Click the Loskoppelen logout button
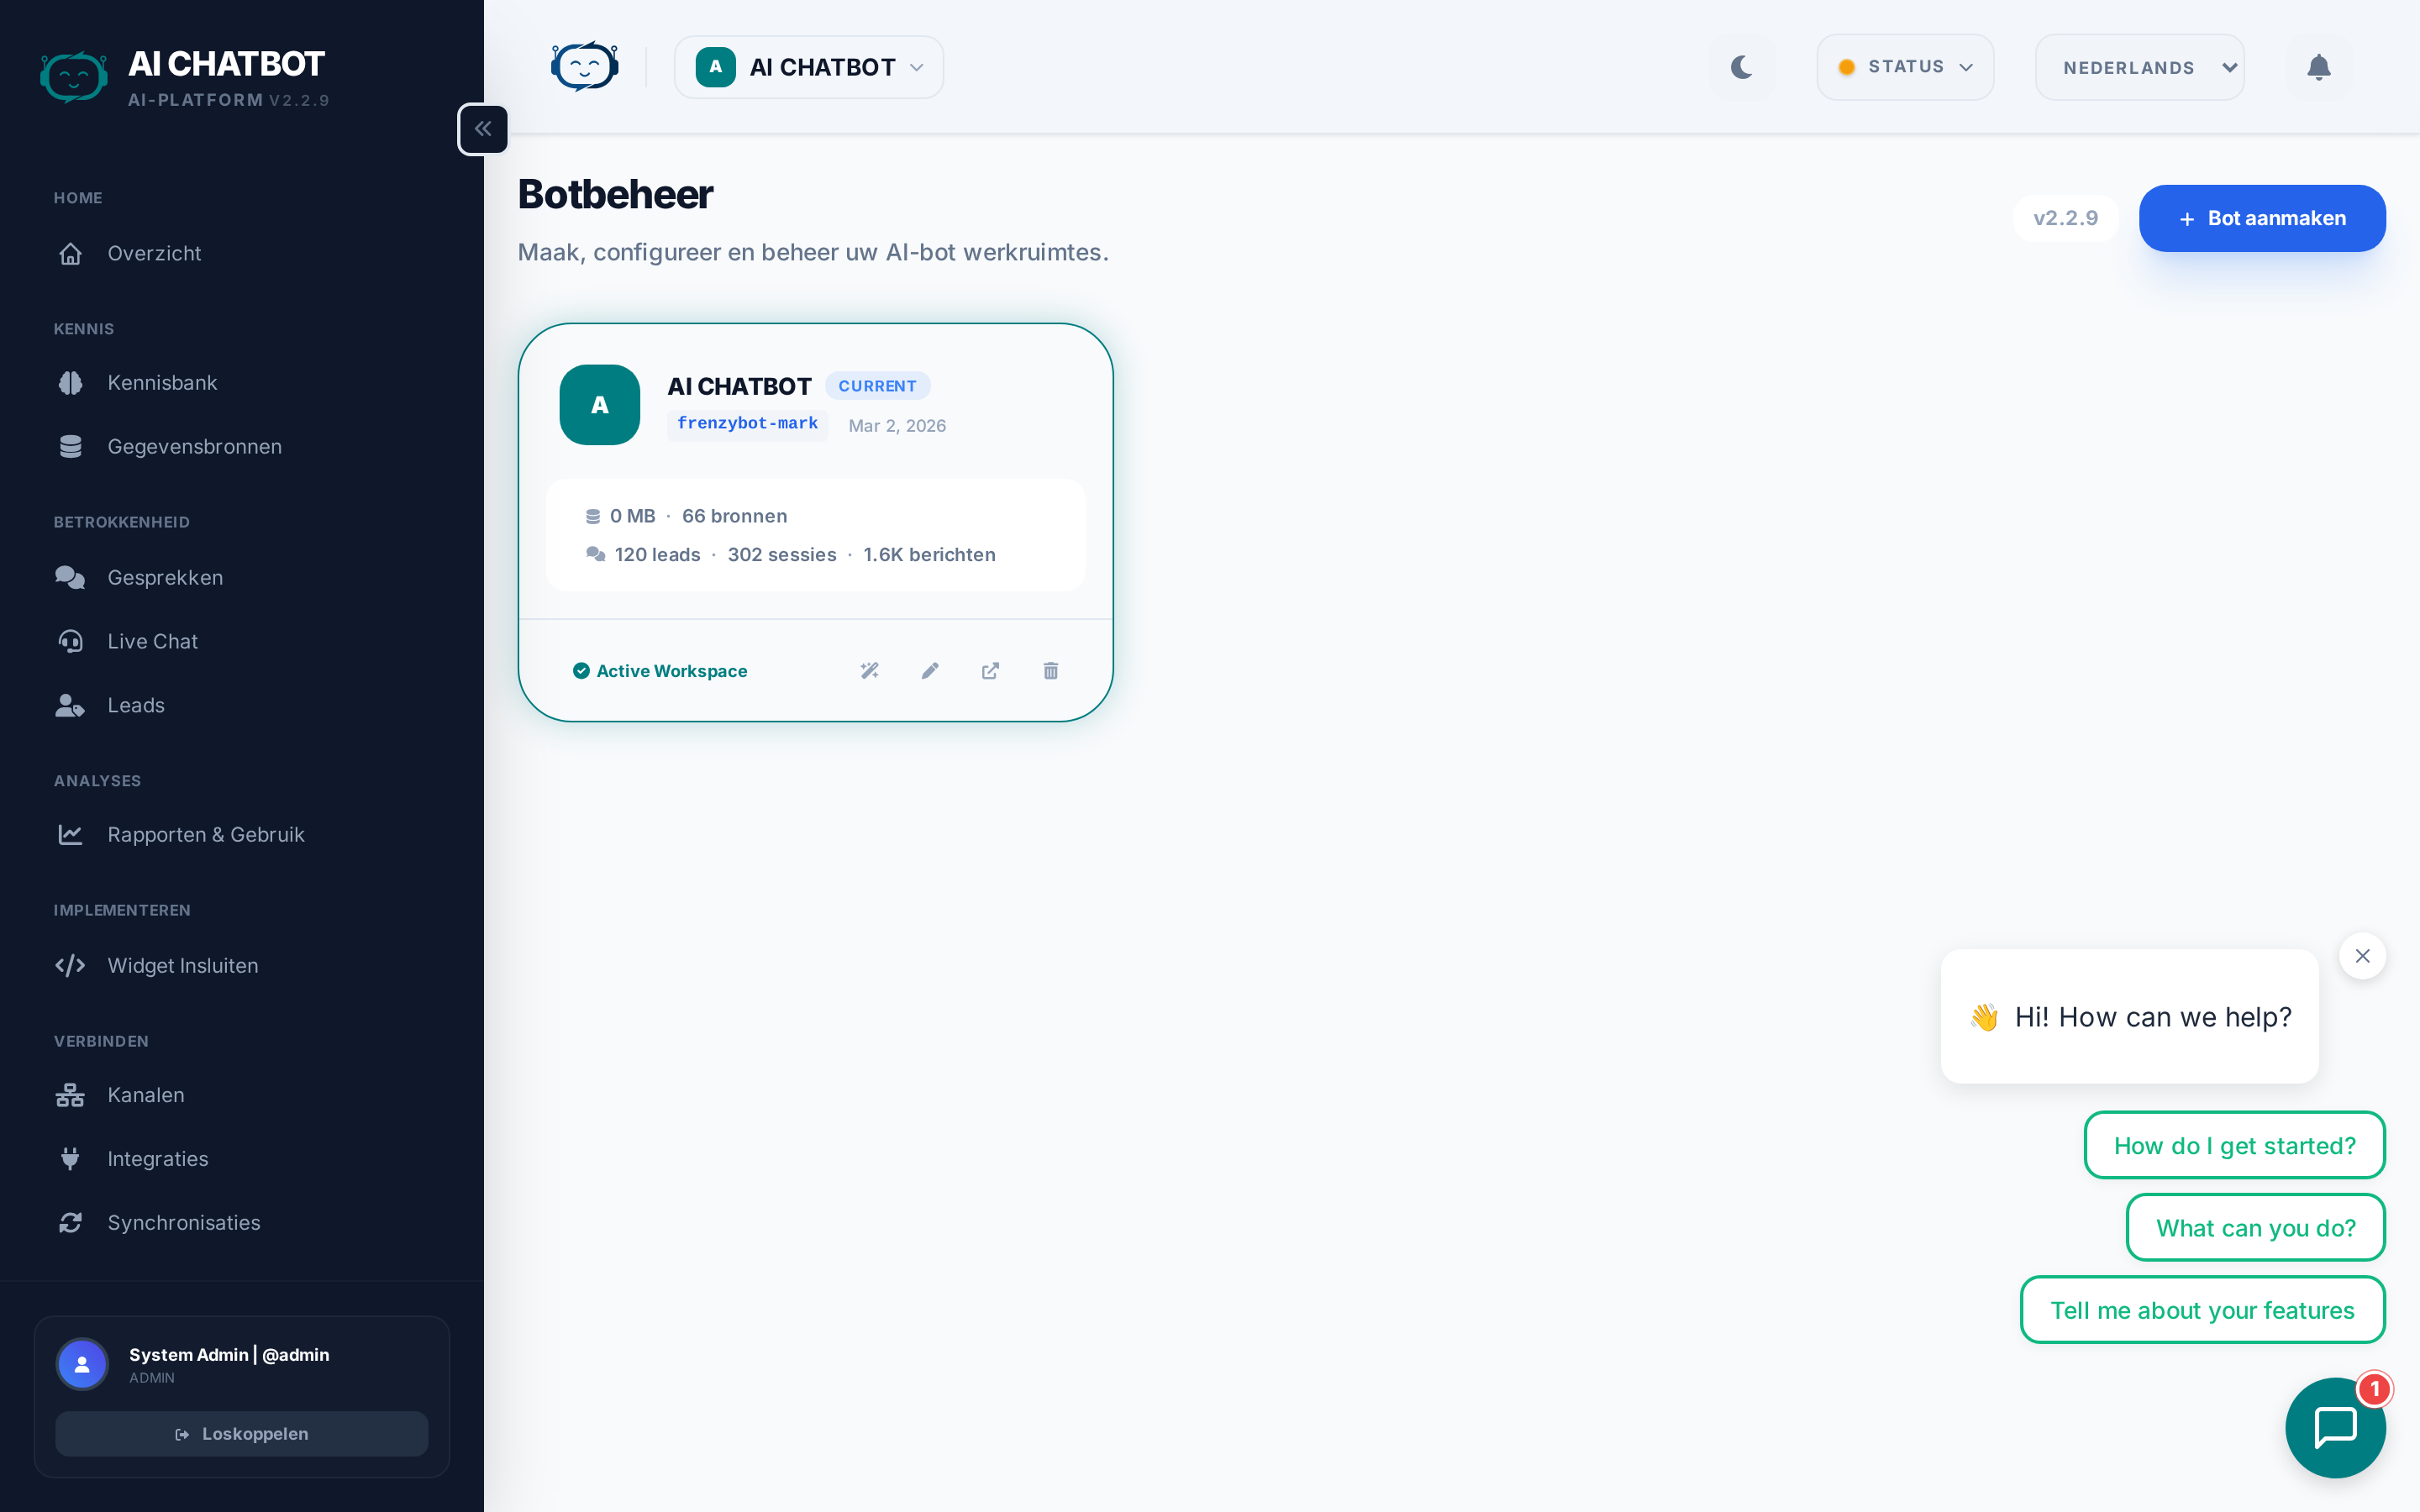This screenshot has height=1512, width=2420. tap(241, 1433)
